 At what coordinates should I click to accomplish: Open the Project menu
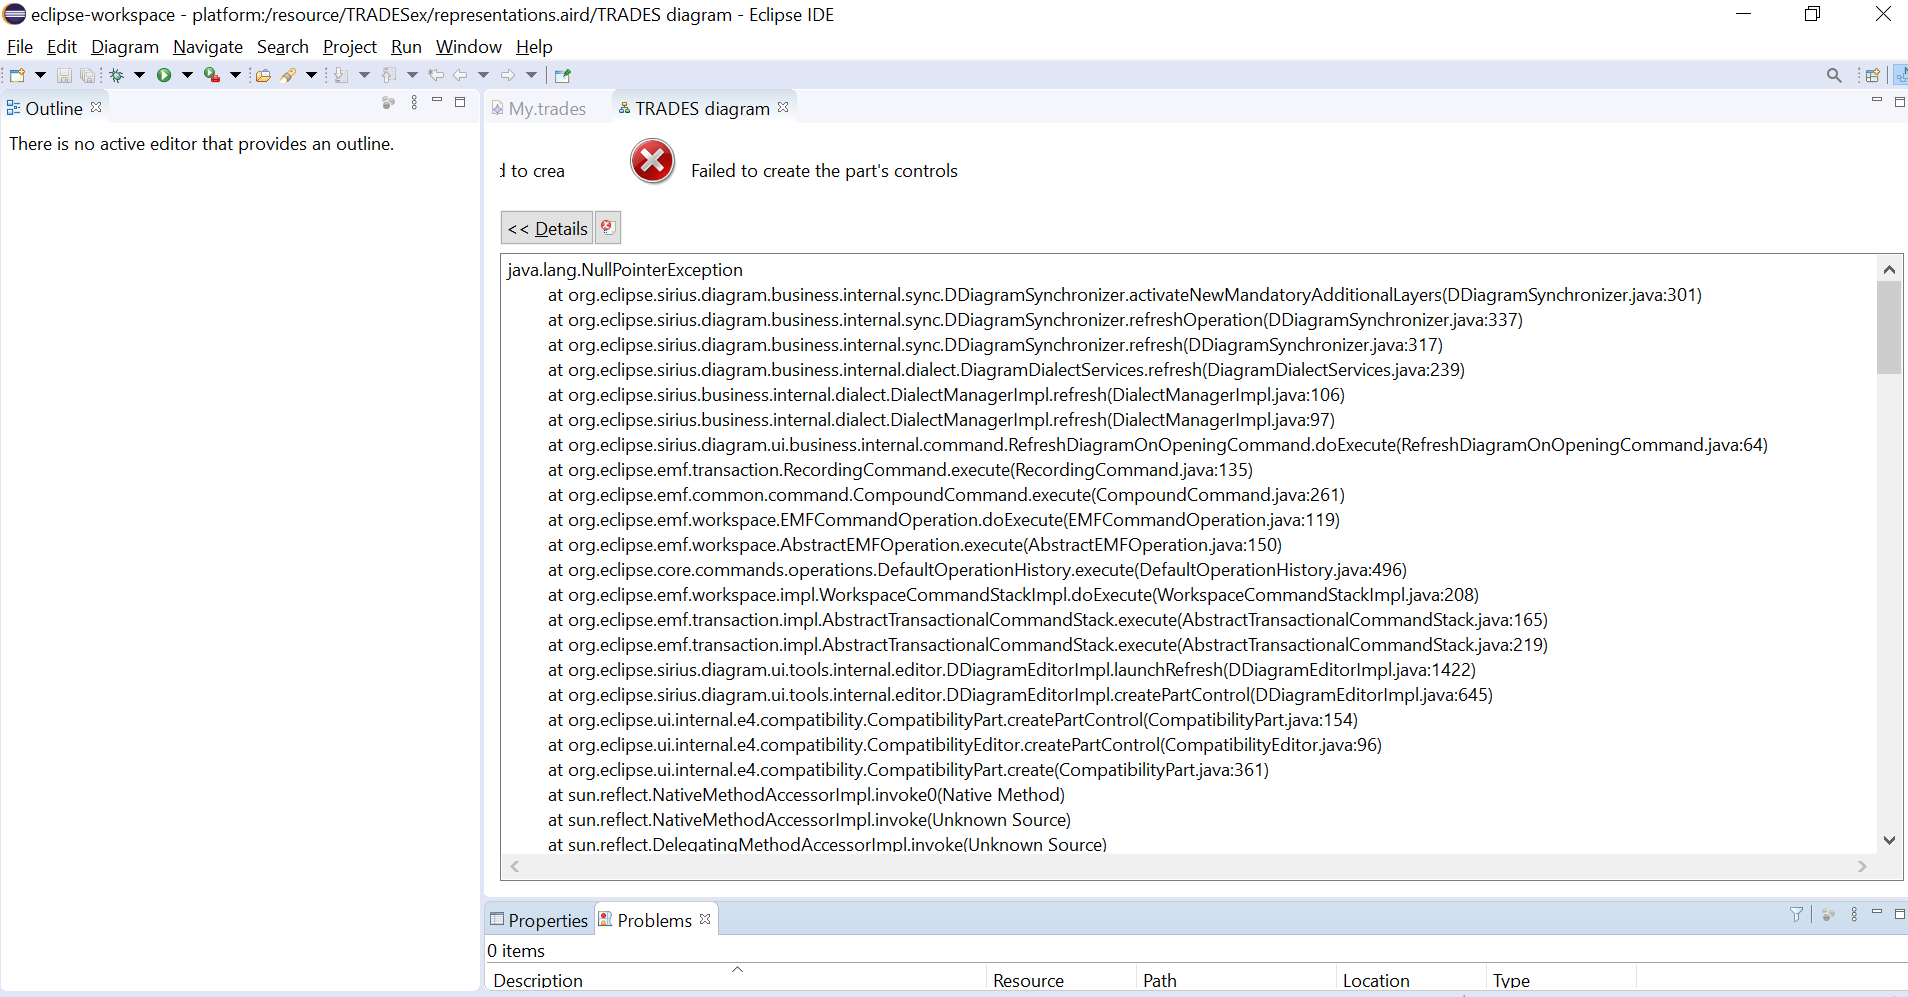pyautogui.click(x=350, y=47)
